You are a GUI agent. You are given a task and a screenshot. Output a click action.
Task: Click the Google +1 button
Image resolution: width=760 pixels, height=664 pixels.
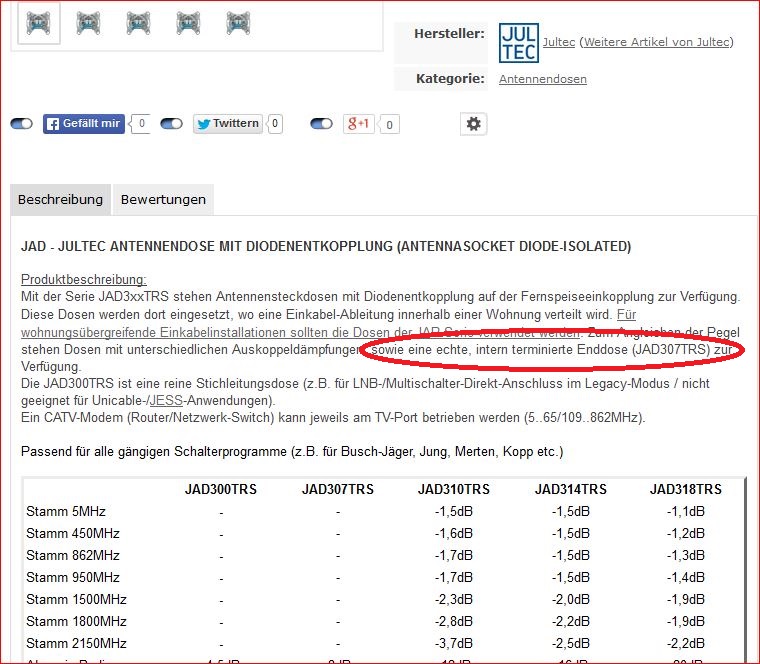[x=358, y=124]
